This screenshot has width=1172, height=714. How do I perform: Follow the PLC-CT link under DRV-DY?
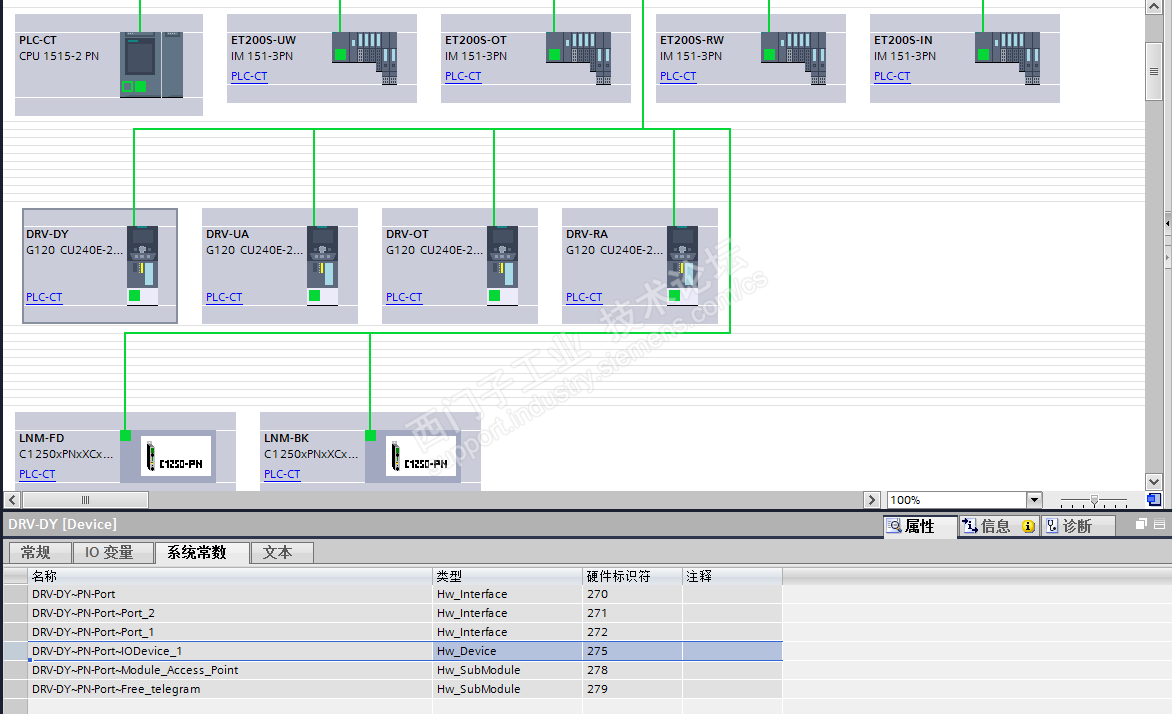pyautogui.click(x=44, y=297)
